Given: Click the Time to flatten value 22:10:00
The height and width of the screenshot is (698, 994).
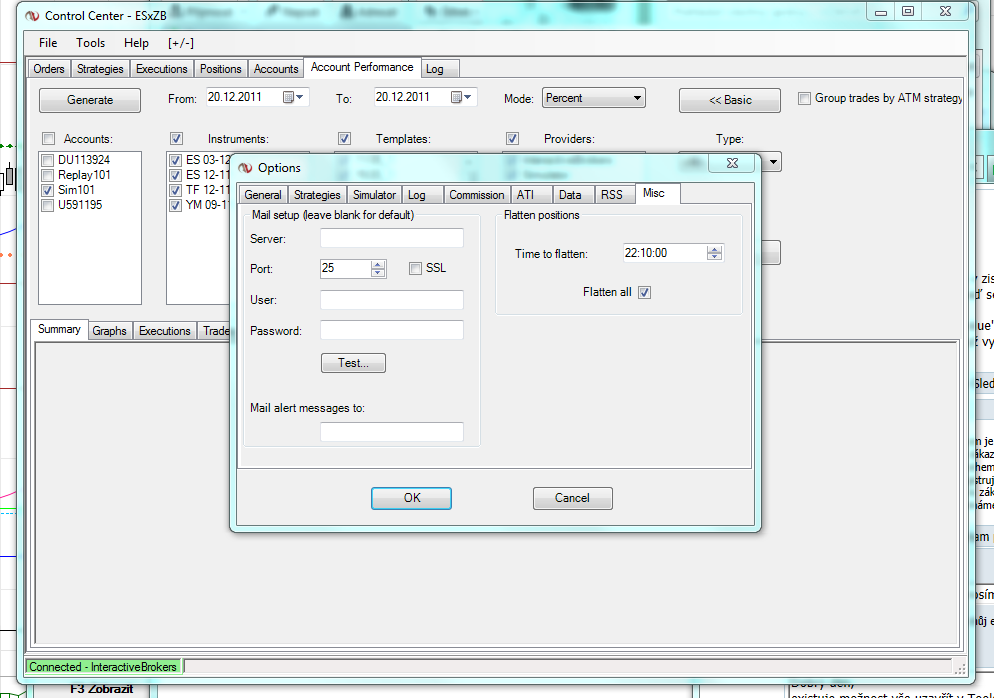Looking at the screenshot, I should pos(646,253).
